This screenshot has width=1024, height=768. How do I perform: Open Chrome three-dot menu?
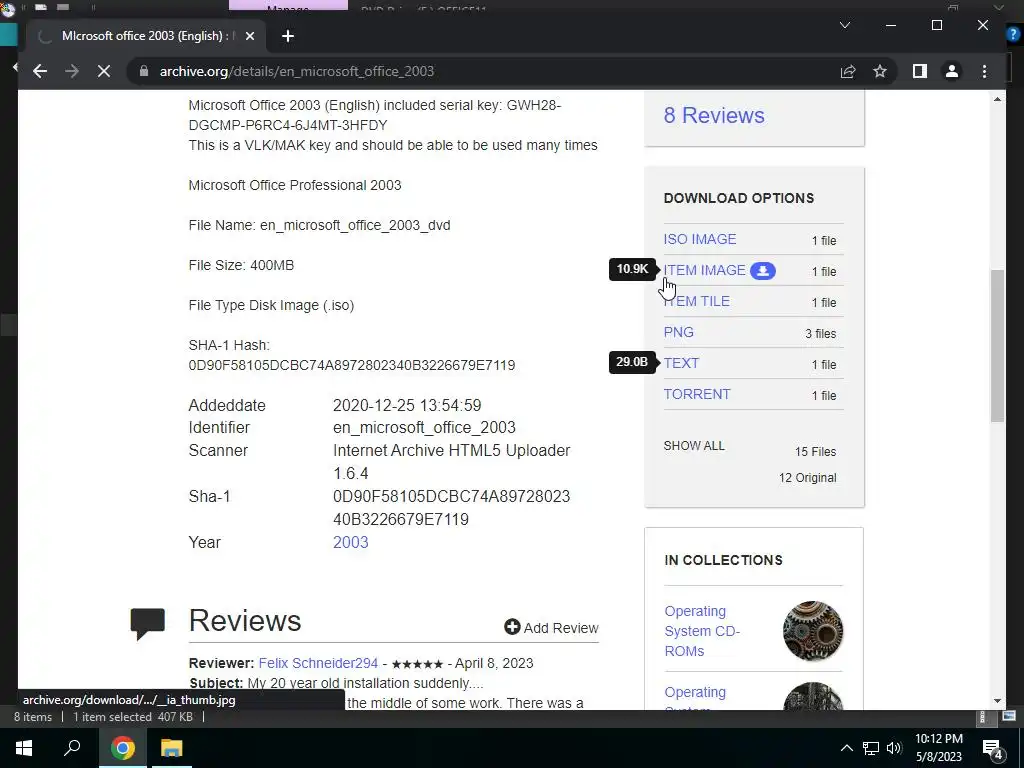point(984,71)
